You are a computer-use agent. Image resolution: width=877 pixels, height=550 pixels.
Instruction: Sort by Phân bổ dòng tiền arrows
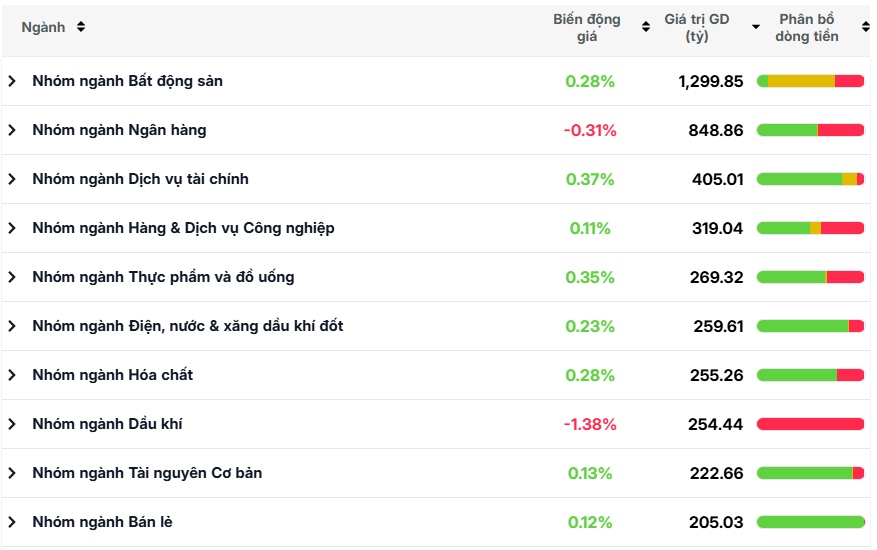(865, 27)
